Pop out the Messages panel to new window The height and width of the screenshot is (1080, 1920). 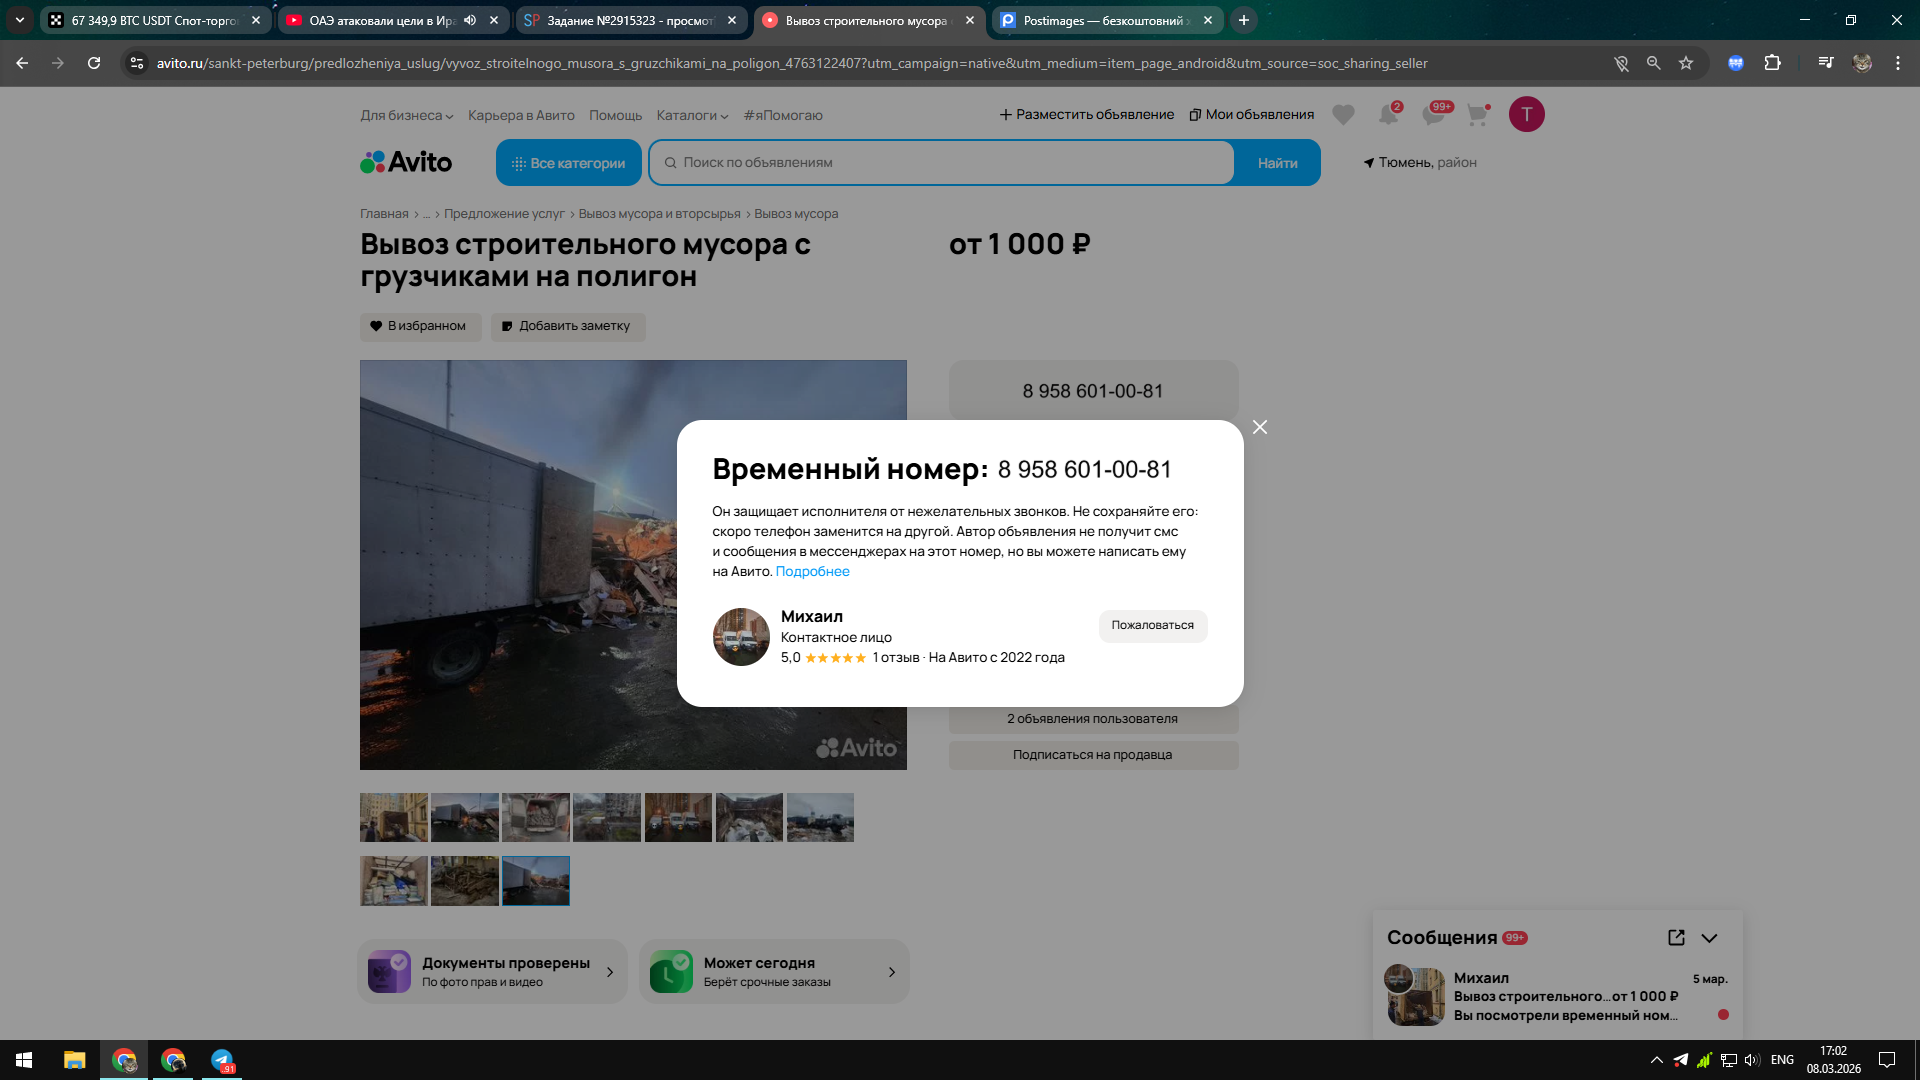1676,937
